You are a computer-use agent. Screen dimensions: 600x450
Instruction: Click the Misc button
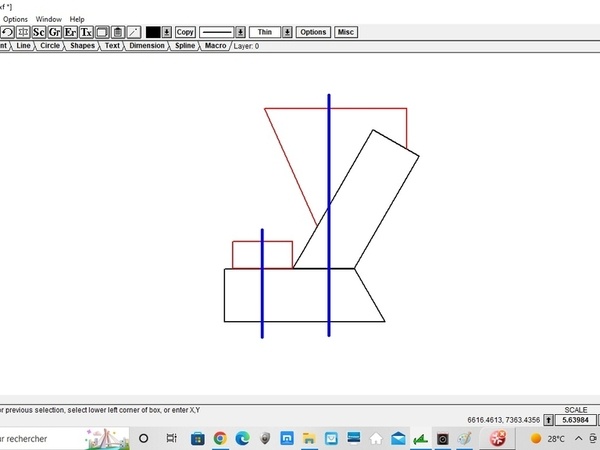point(345,32)
